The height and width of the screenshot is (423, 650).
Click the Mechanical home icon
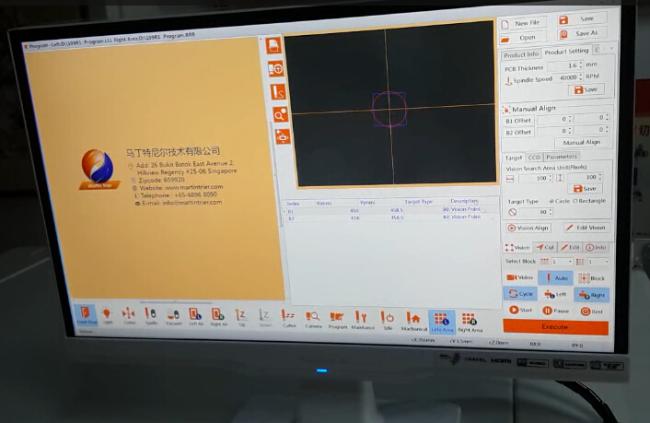click(x=413, y=319)
